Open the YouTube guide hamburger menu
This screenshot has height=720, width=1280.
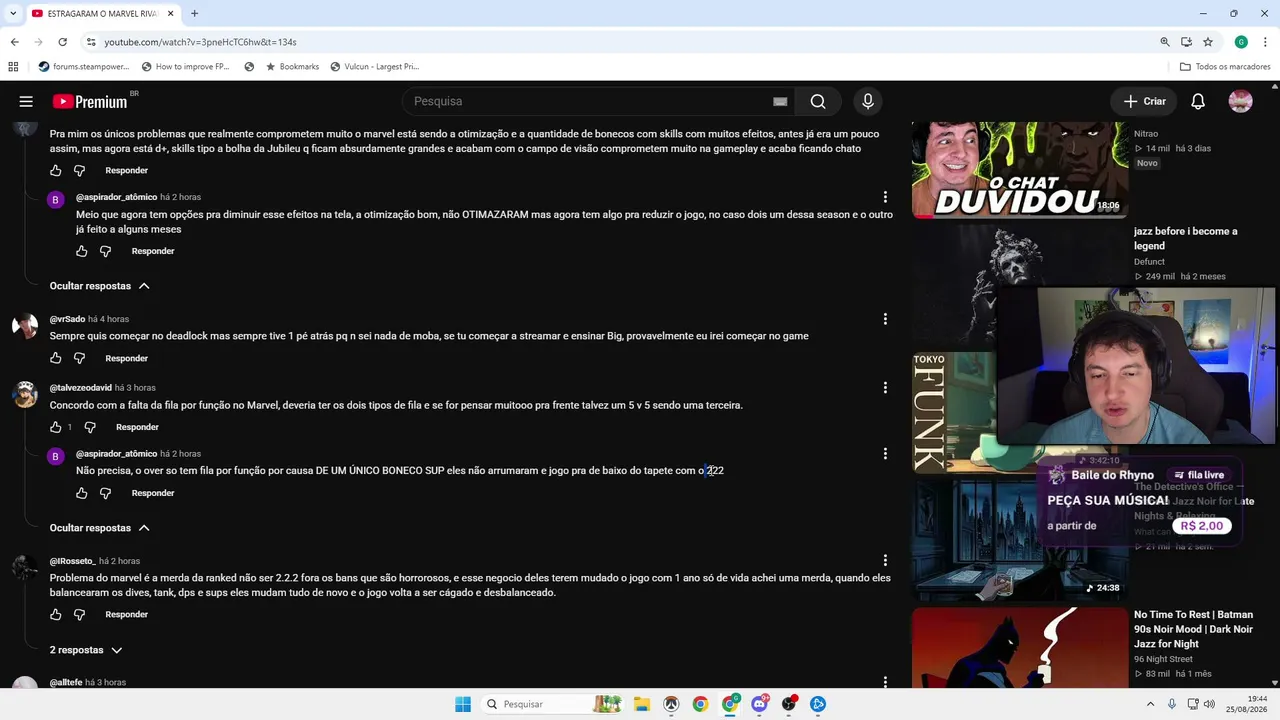pos(26,101)
